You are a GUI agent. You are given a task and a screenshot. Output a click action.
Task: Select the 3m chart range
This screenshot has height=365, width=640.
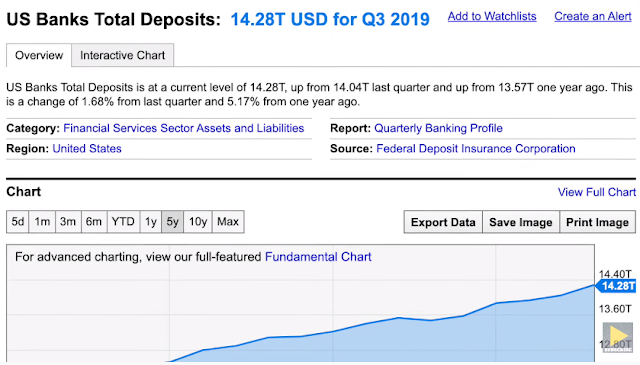(68, 222)
